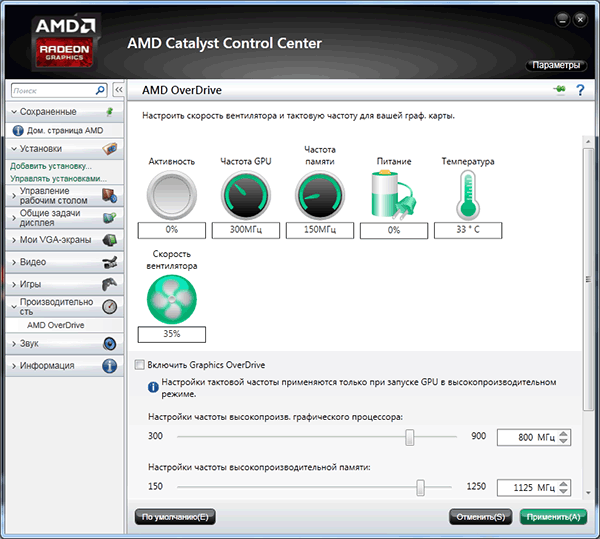Click the Производительность gauge icon
600x539 pixels.
(110, 306)
